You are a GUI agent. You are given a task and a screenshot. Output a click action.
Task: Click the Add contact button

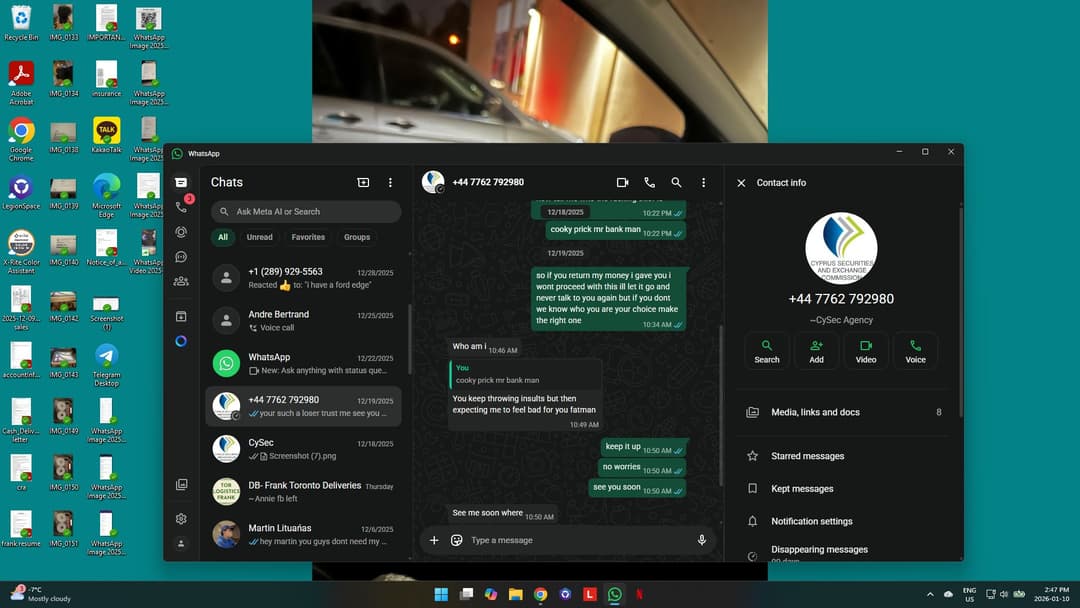816,350
